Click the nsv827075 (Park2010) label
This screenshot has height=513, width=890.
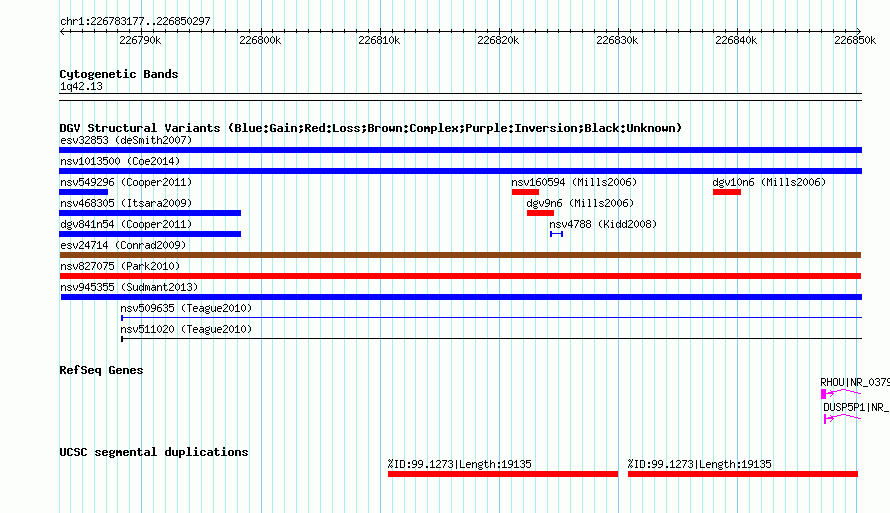(120, 266)
